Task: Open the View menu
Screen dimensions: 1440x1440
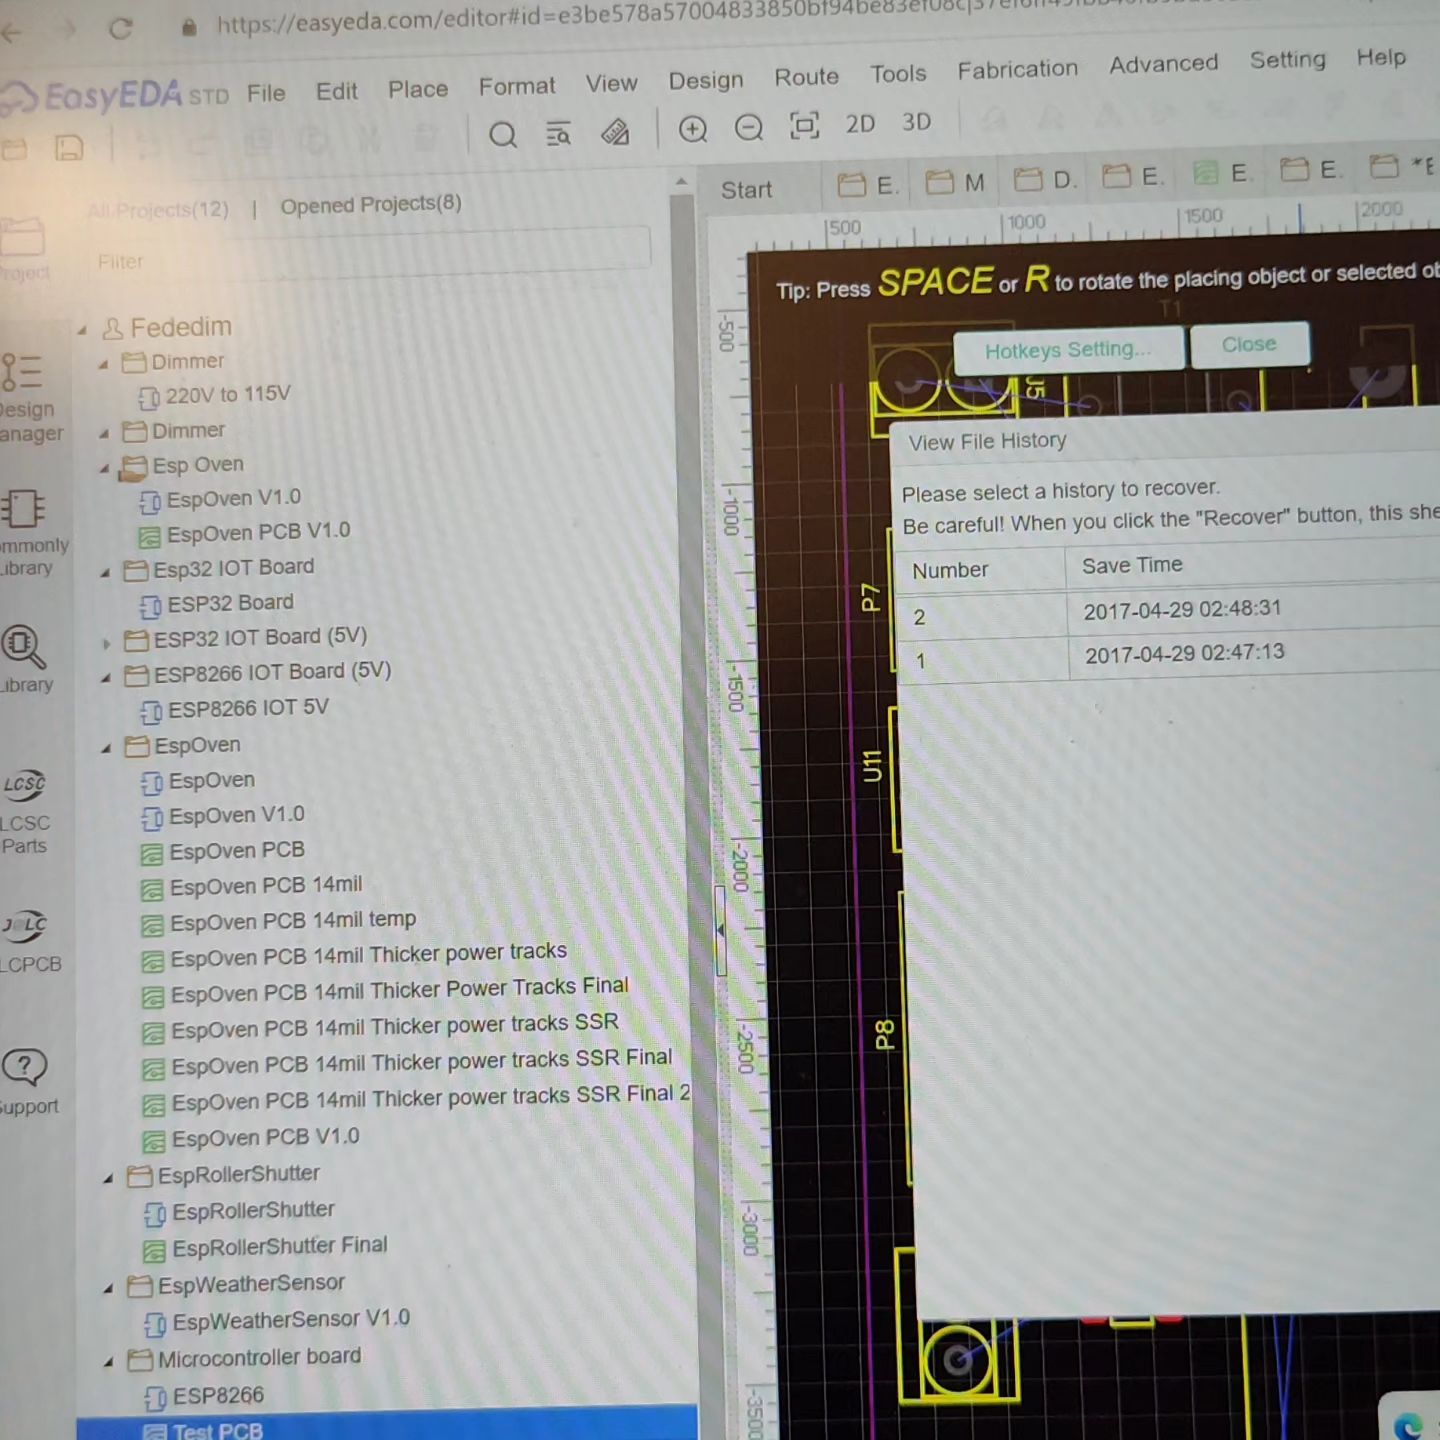Action: coord(611,83)
